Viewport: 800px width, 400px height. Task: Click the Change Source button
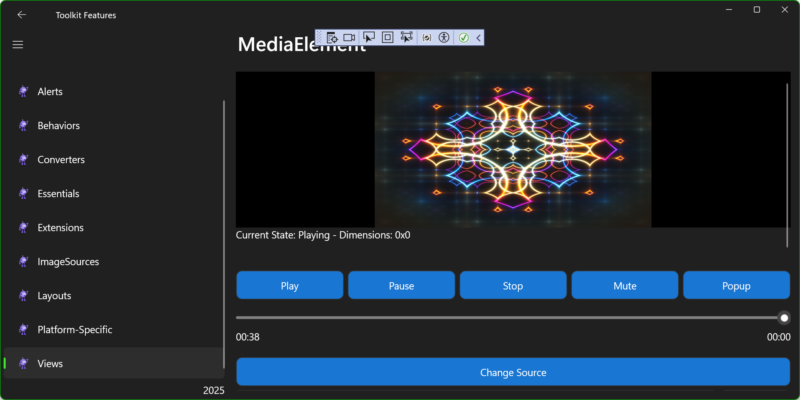[513, 372]
